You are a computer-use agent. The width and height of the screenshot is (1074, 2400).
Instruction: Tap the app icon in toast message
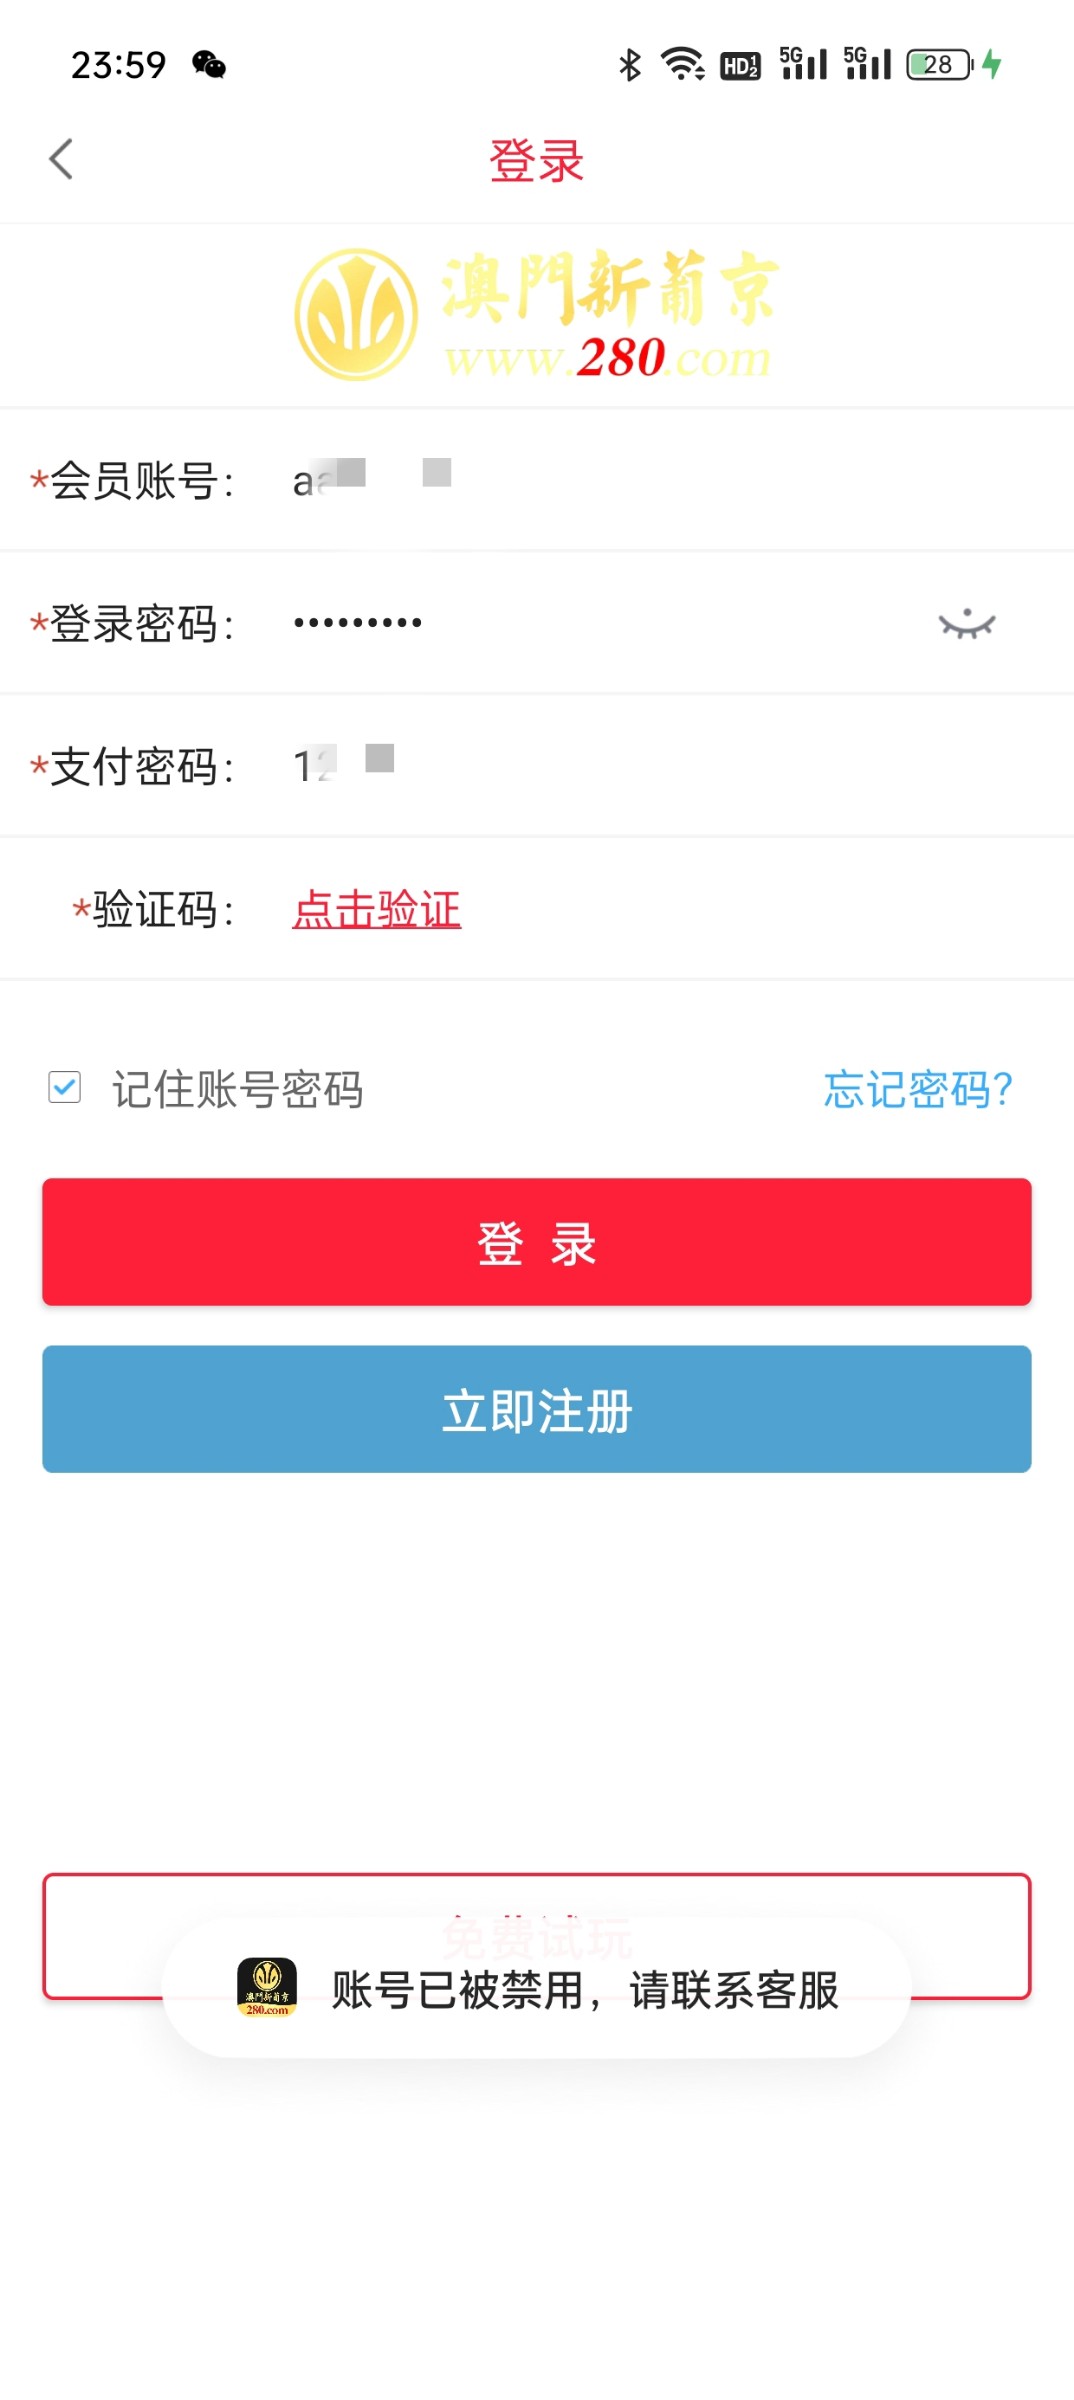[x=267, y=1987]
